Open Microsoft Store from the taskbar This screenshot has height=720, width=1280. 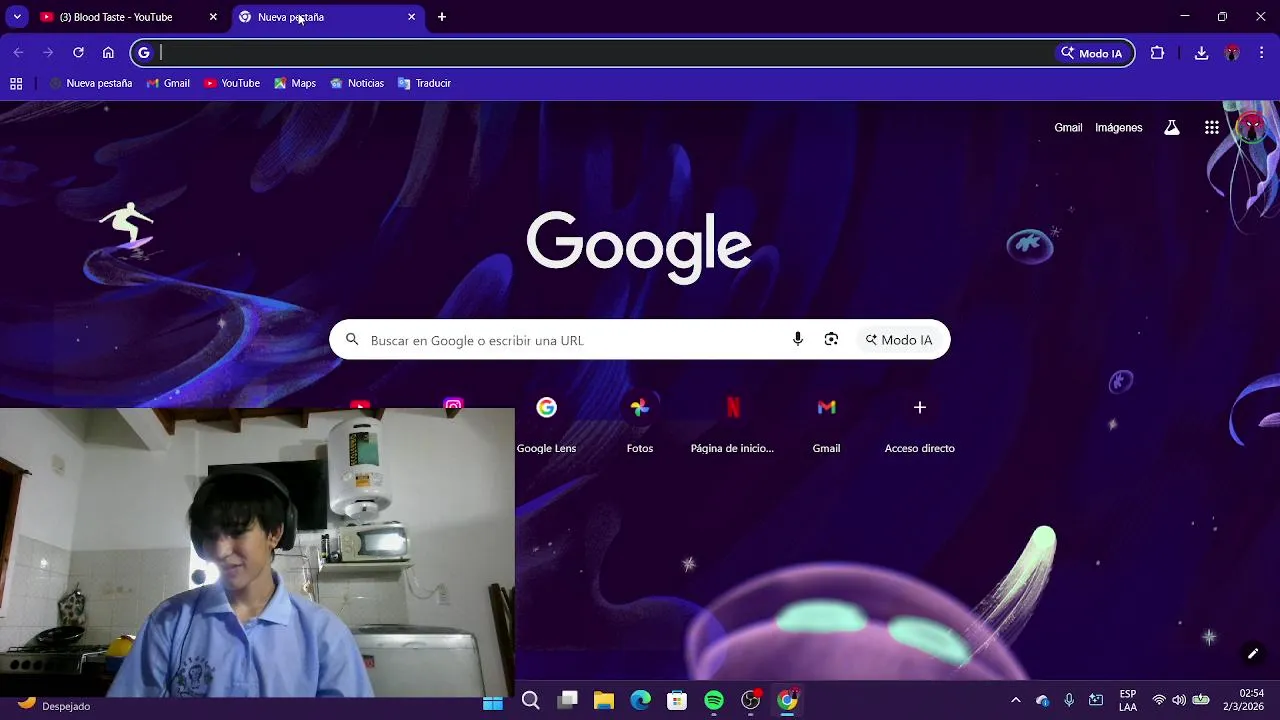pos(677,701)
